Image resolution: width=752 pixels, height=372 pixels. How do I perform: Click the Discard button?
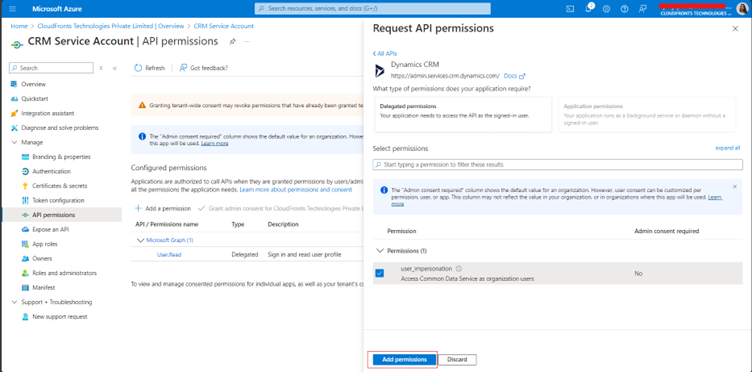(457, 360)
